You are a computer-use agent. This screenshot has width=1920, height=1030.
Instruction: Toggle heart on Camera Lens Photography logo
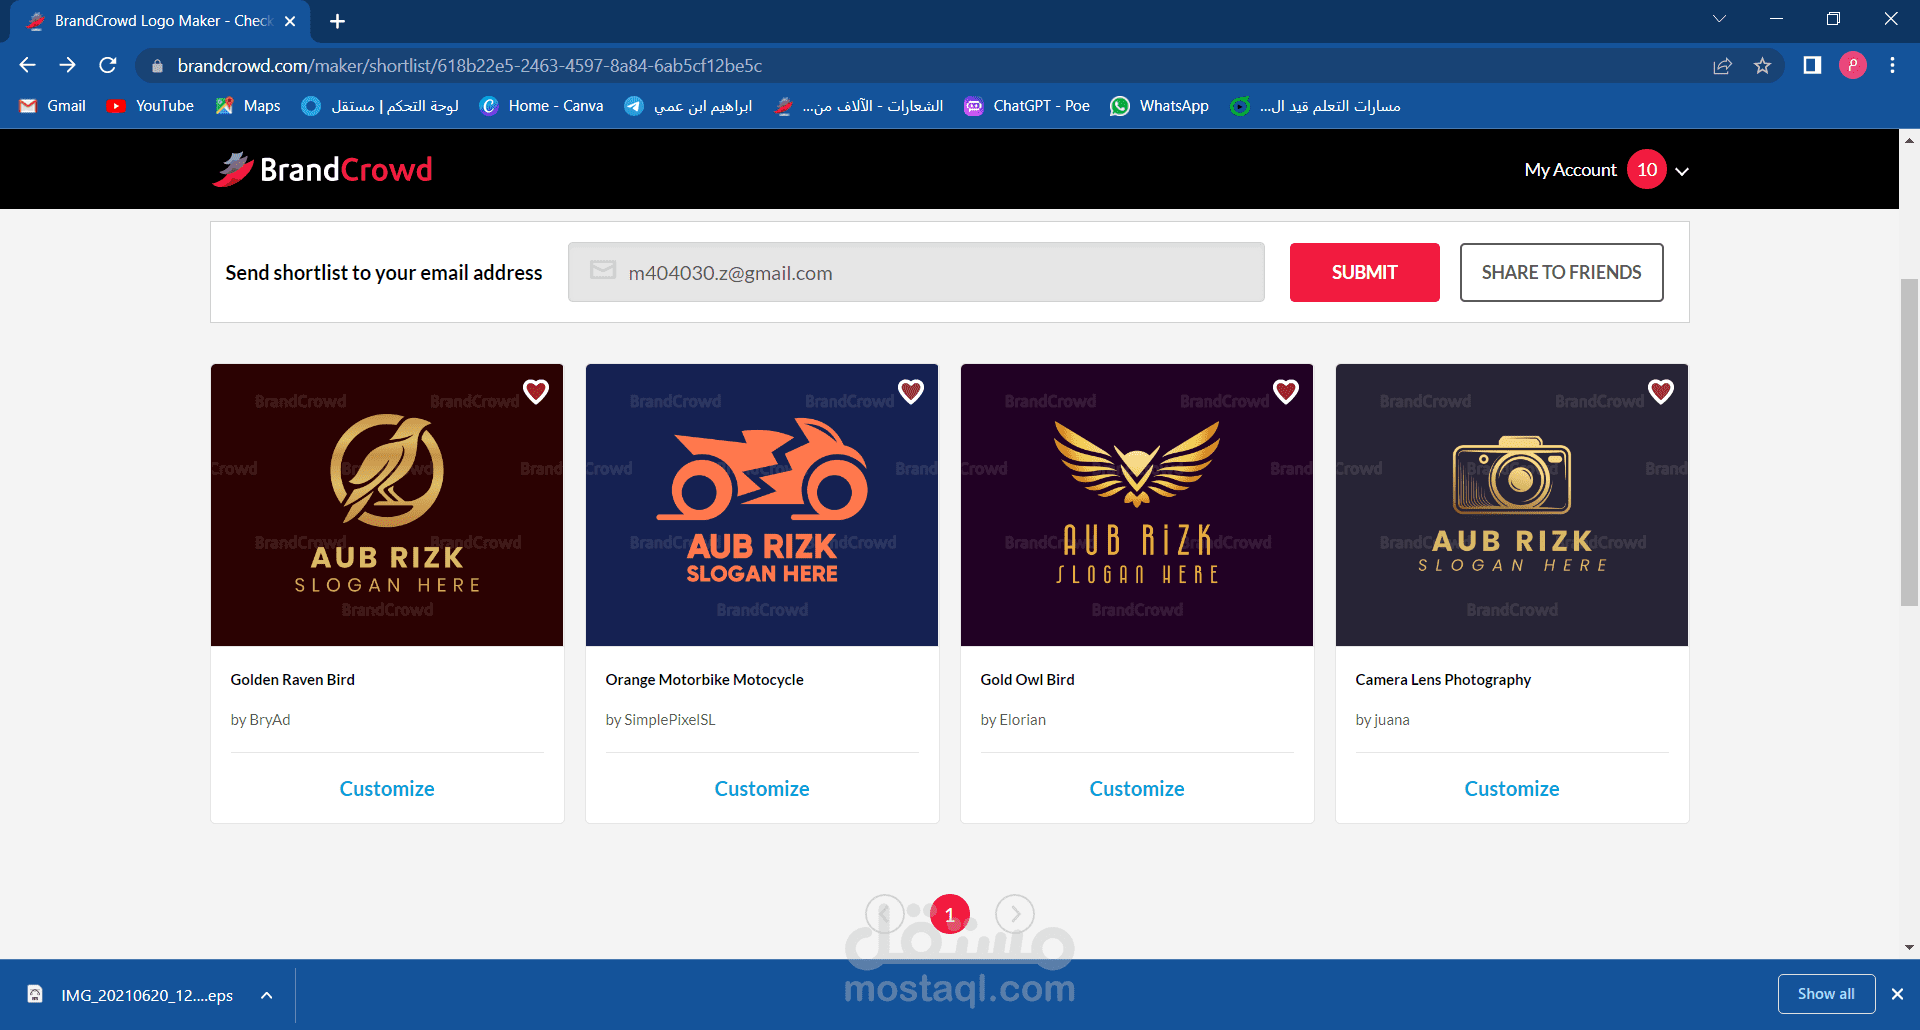pos(1661,392)
